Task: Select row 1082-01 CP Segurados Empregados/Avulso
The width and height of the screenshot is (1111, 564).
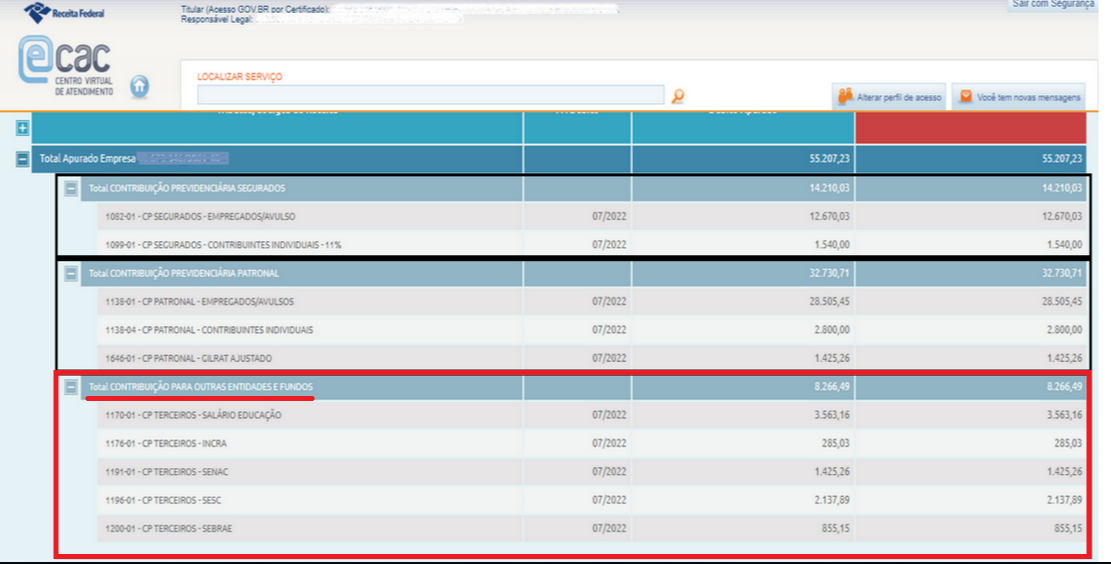Action: pyautogui.click(x=592, y=216)
